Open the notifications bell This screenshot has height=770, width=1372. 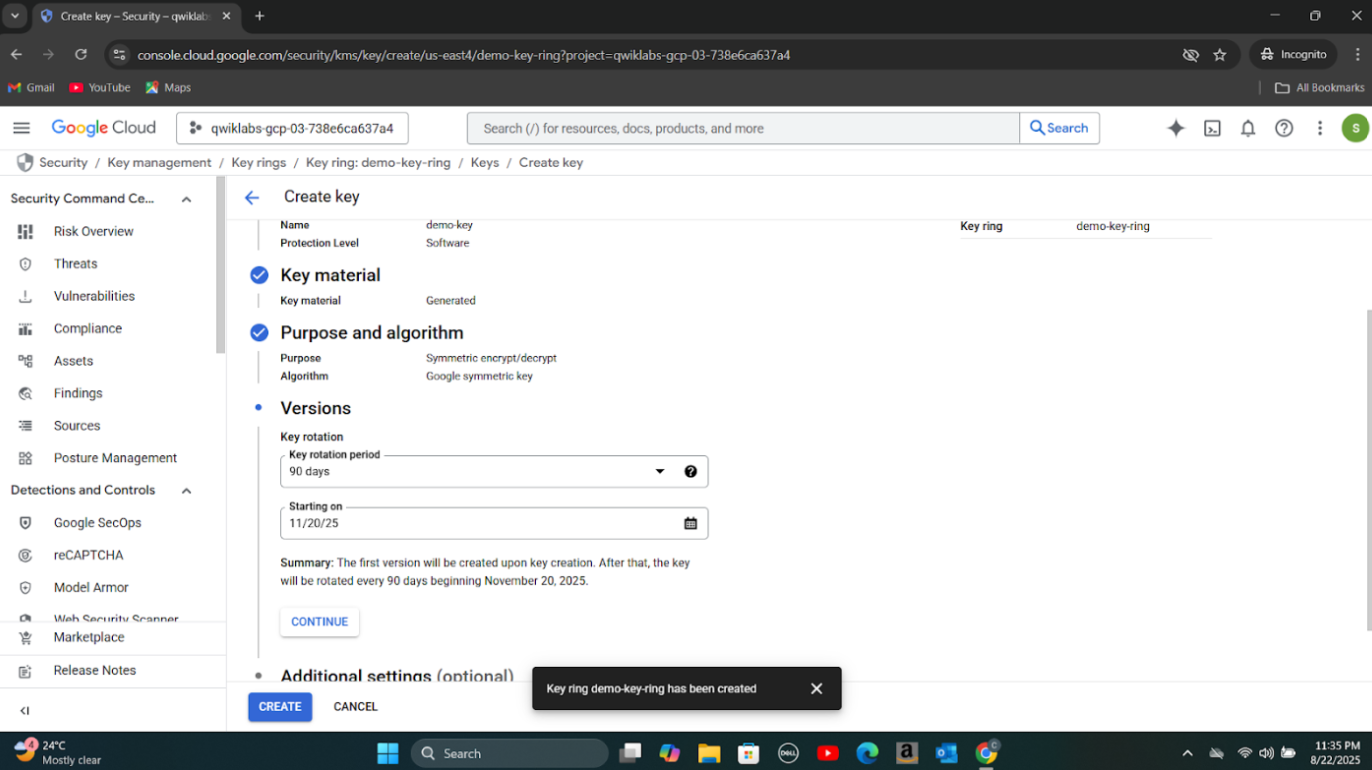[x=1248, y=128]
